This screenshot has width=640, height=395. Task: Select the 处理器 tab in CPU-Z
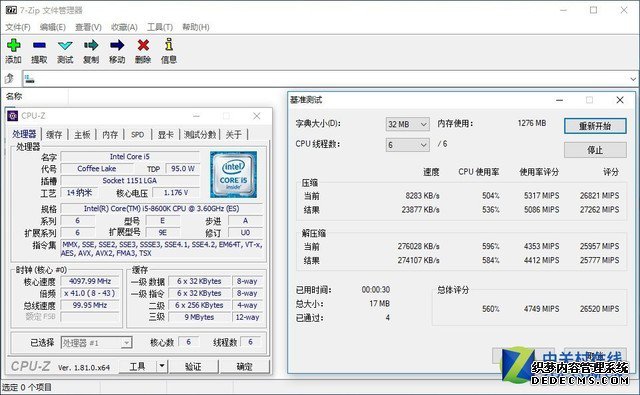(24, 134)
